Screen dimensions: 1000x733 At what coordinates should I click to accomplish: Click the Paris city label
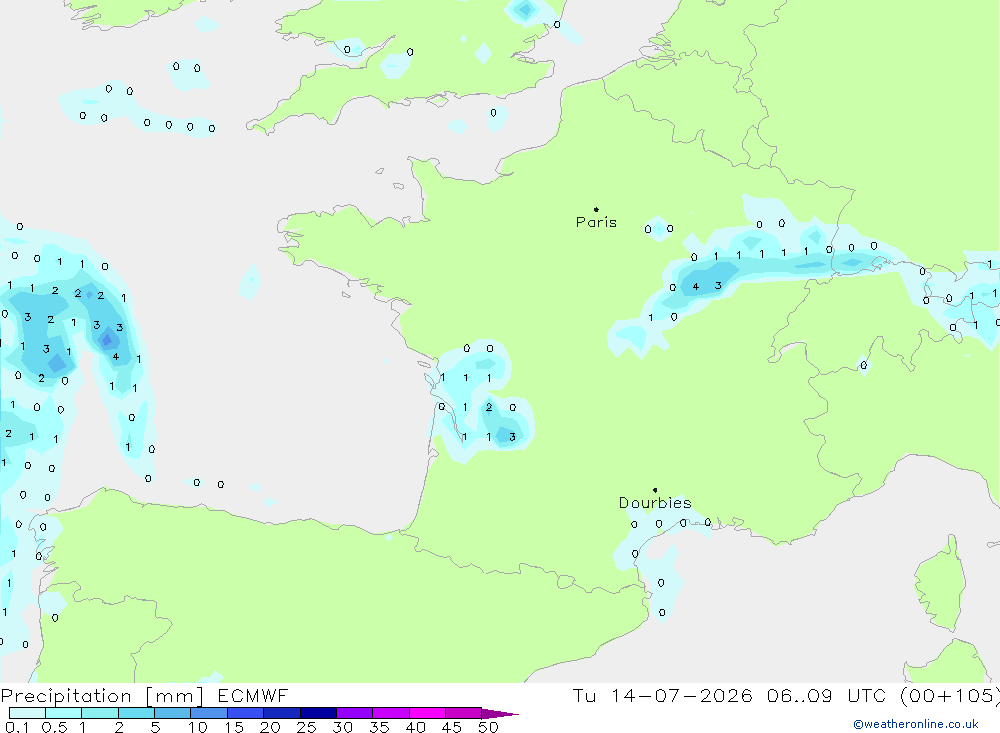pos(596,222)
